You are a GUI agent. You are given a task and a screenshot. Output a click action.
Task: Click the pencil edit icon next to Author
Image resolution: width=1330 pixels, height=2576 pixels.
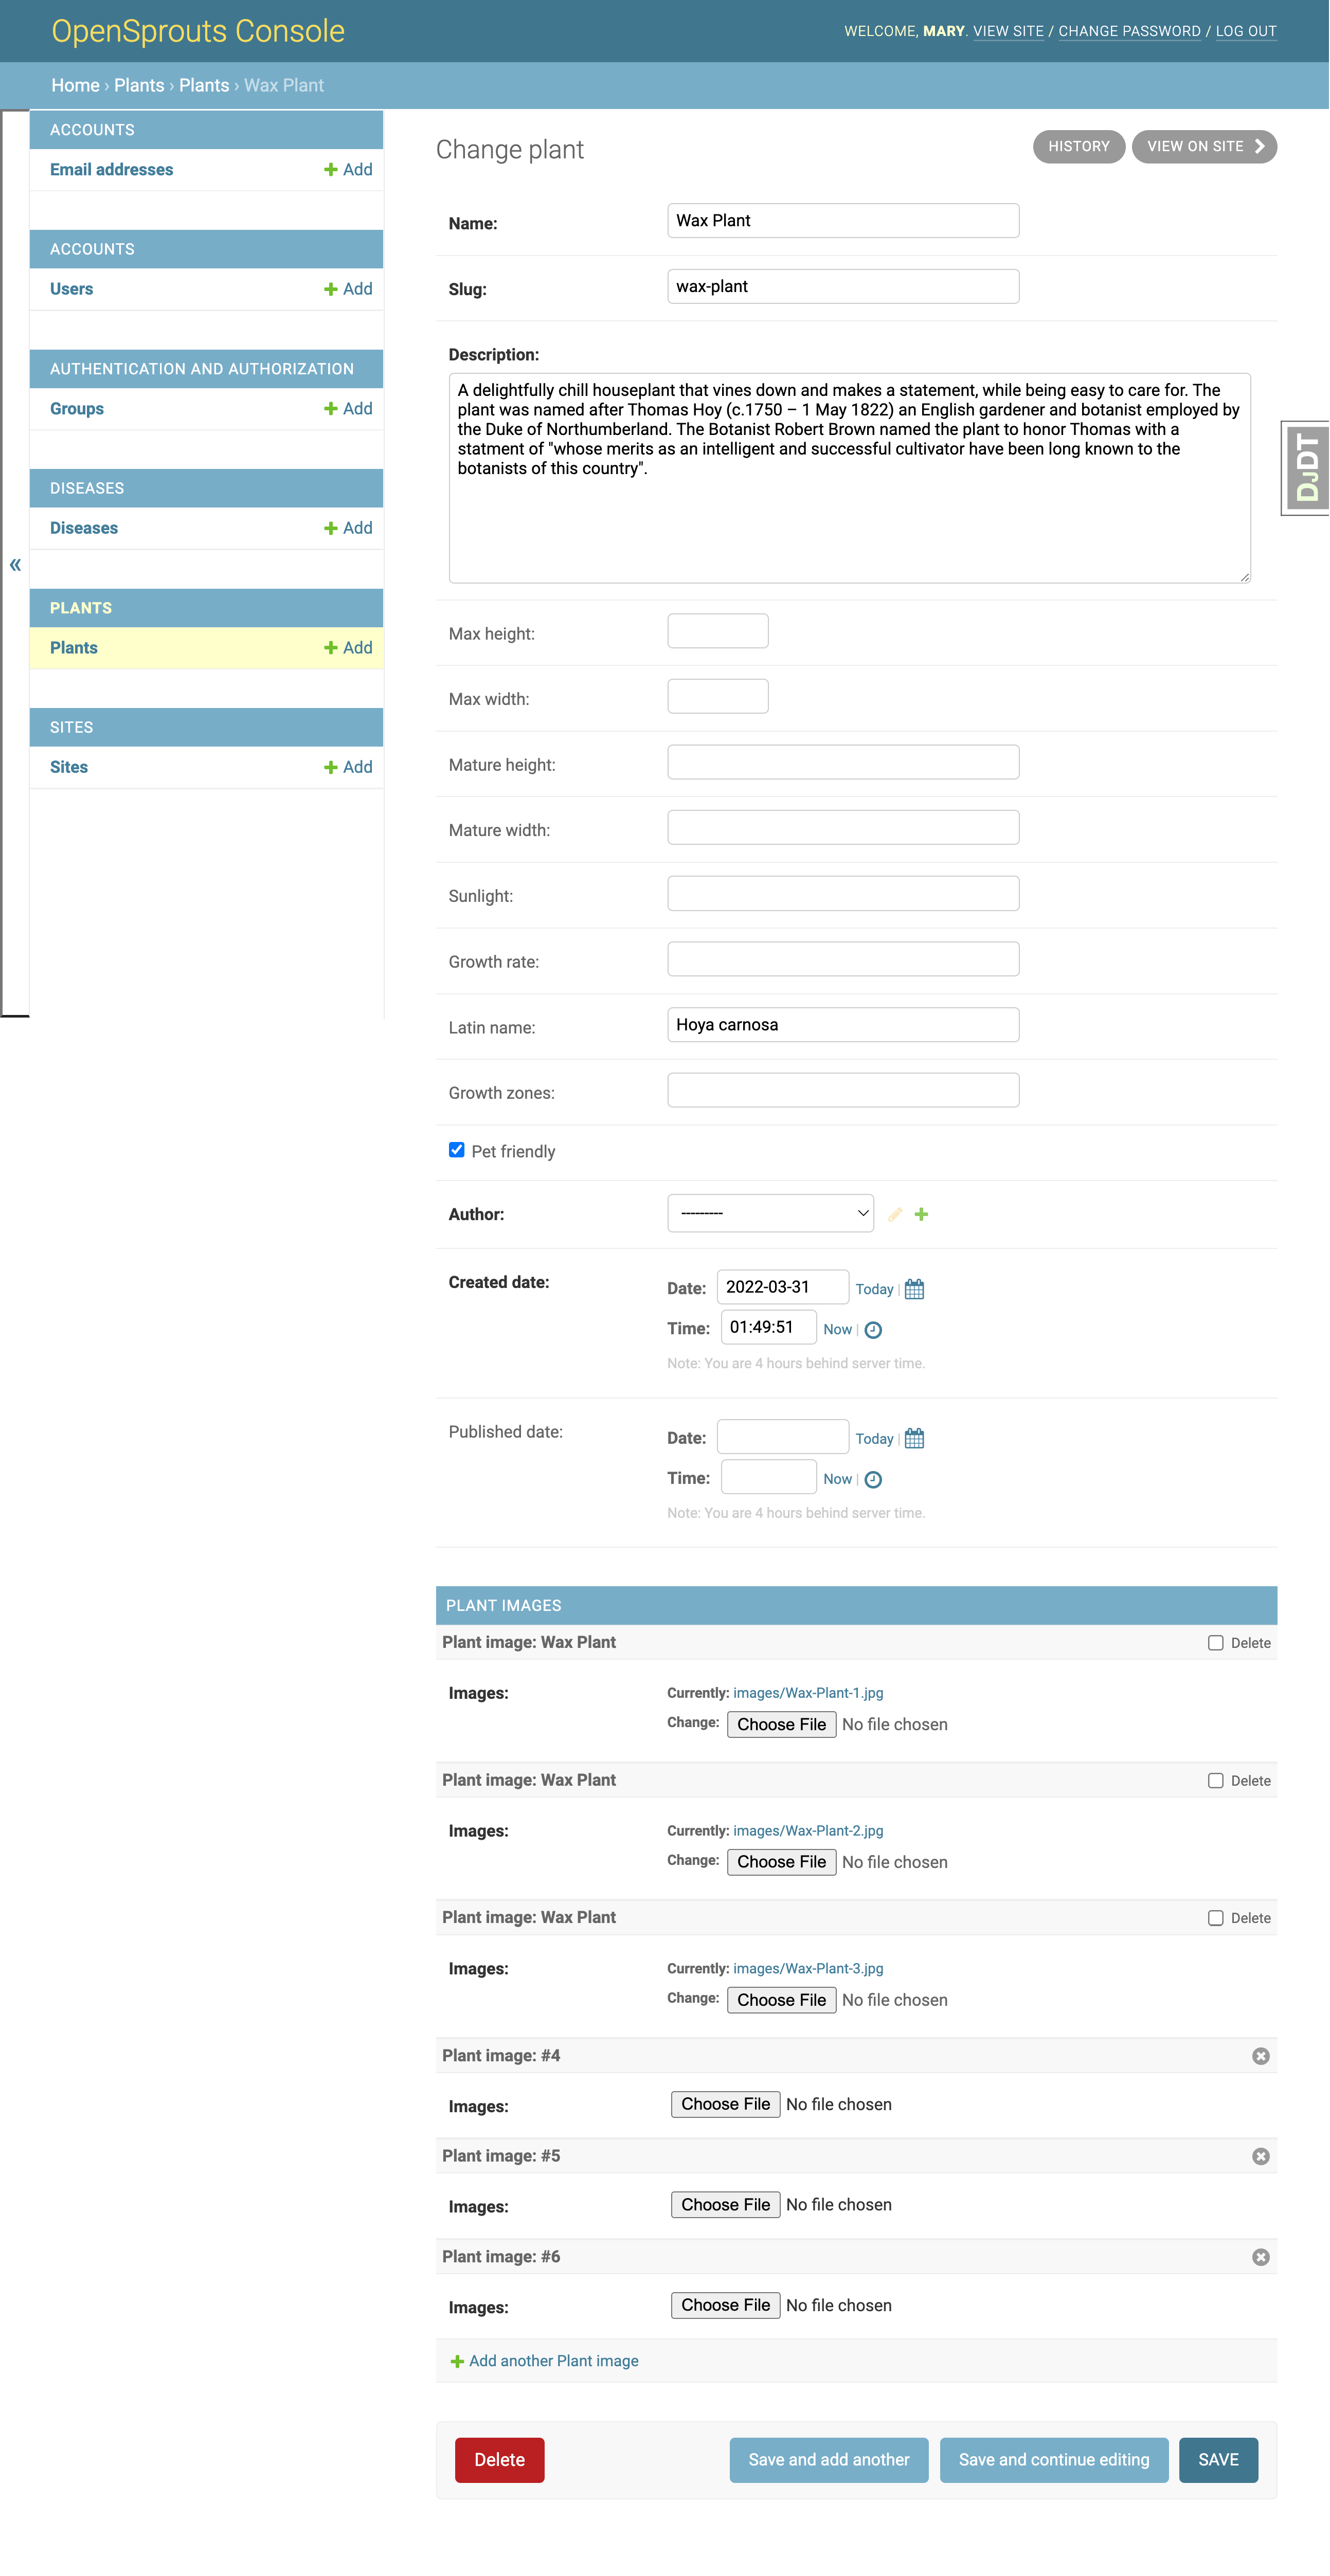(894, 1214)
